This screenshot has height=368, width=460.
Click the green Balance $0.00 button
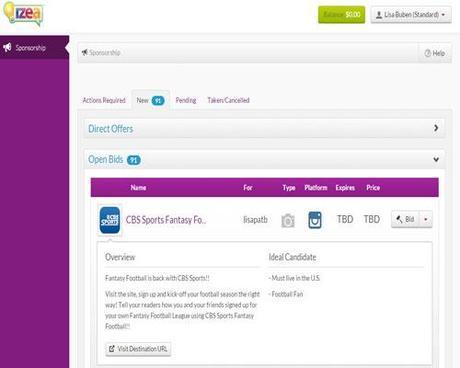(342, 15)
